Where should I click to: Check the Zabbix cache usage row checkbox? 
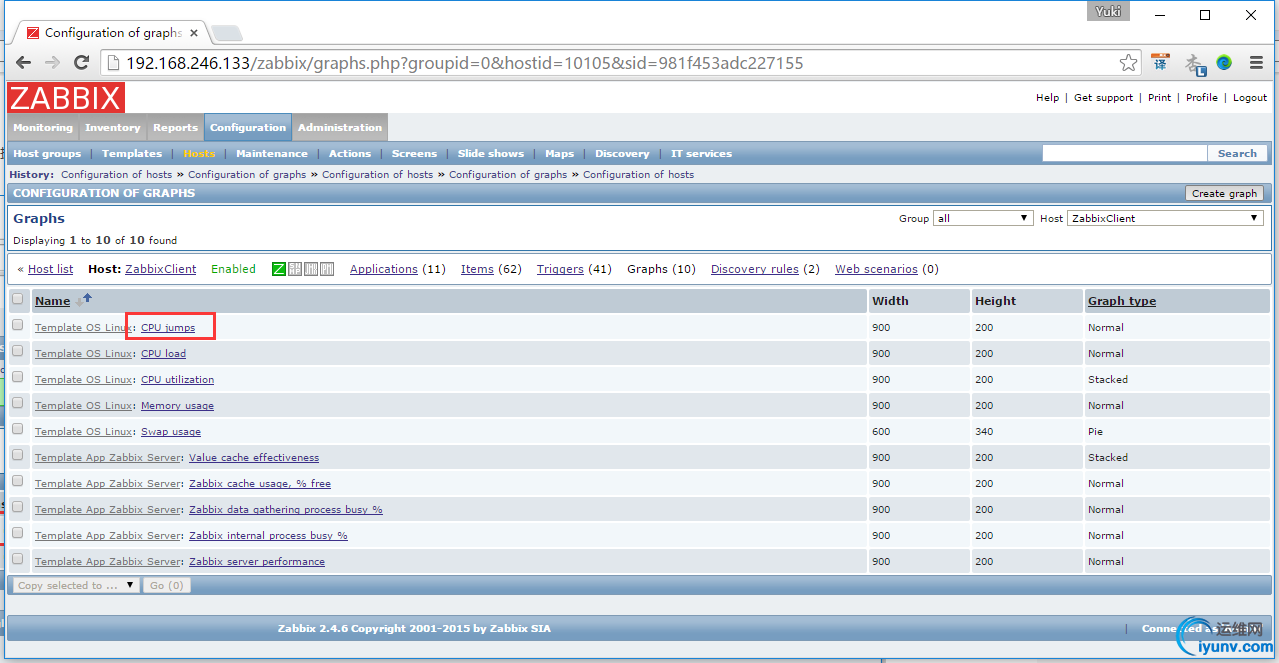(x=17, y=481)
